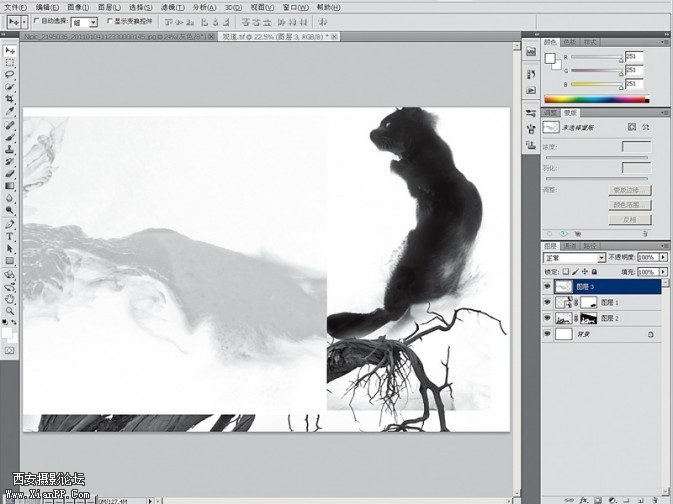Open the Mini Bridge dock icon
The height and width of the screenshot is (504, 673).
pyautogui.click(x=531, y=52)
